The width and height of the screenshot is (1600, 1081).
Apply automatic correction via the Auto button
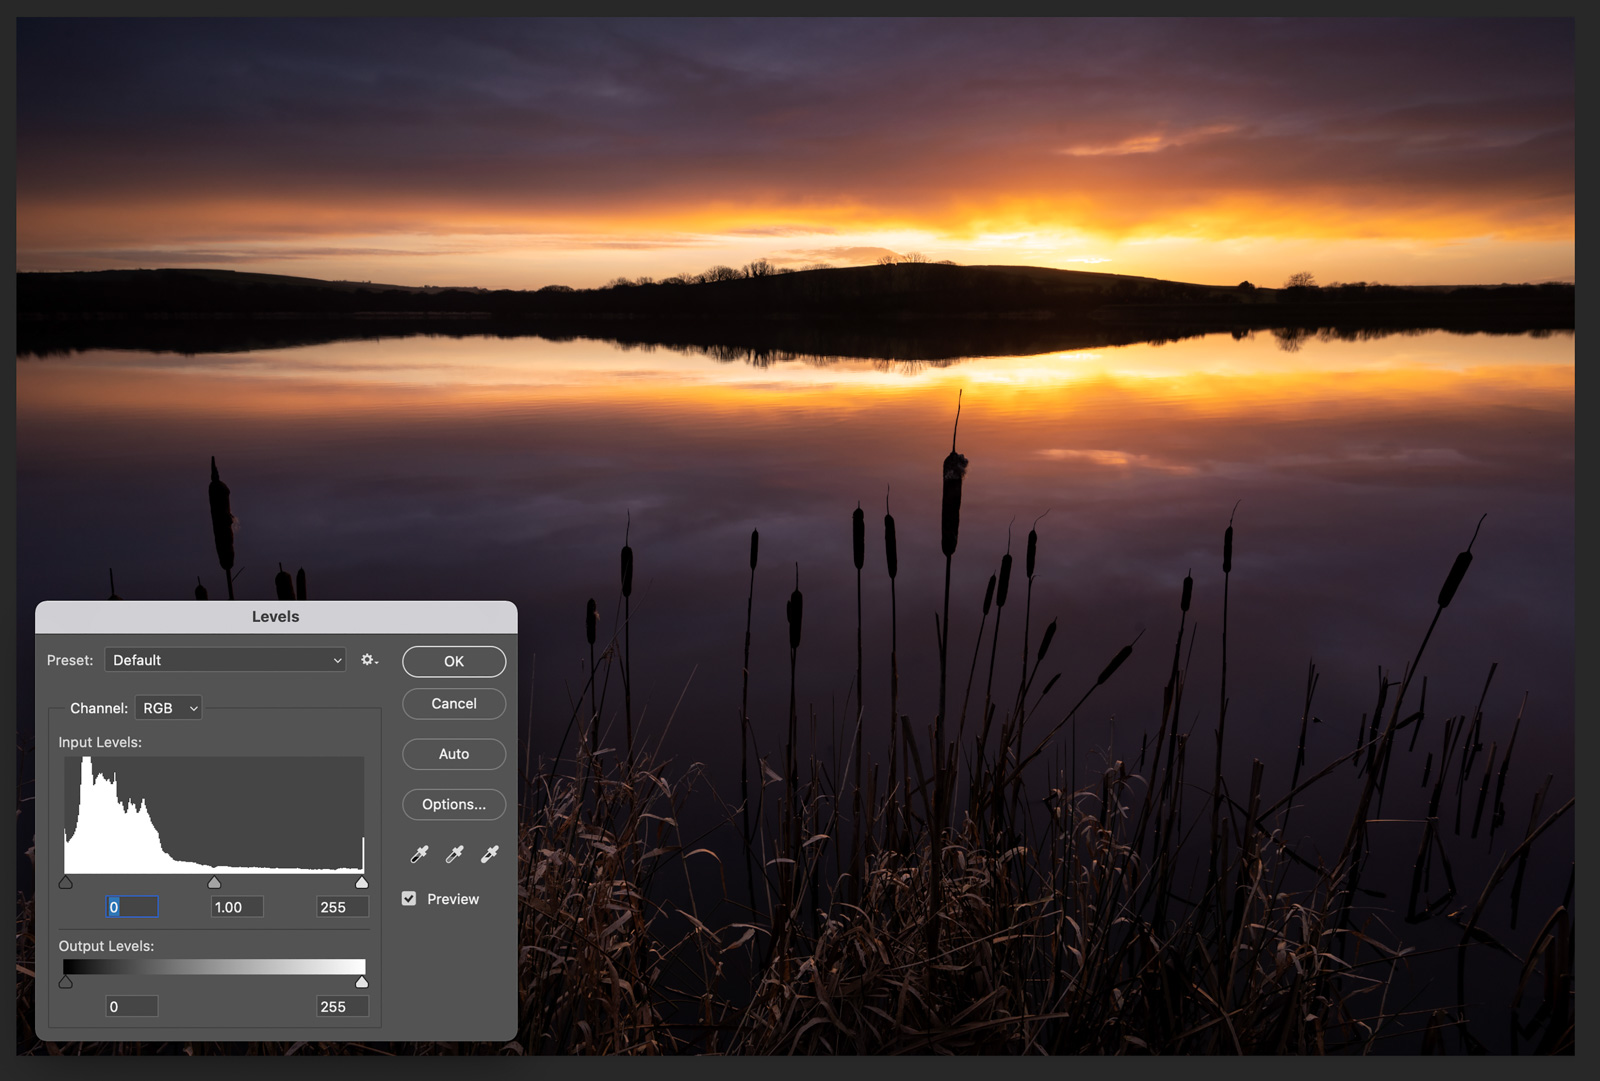tap(453, 754)
